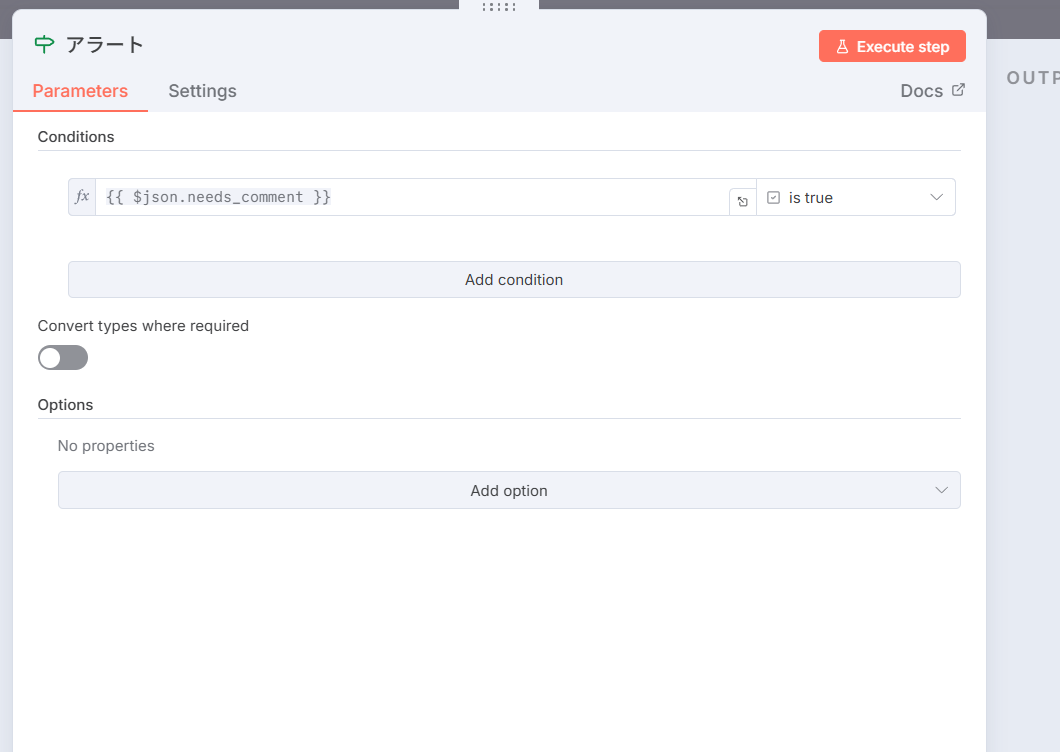Click the external link icon beside Docs
The width and height of the screenshot is (1060, 752).
pos(958,90)
